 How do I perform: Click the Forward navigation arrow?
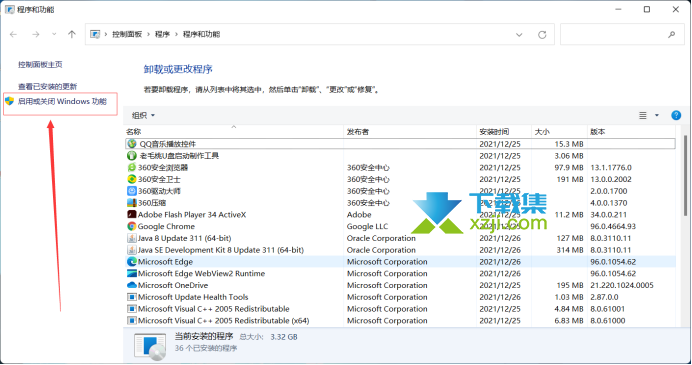tap(36, 34)
